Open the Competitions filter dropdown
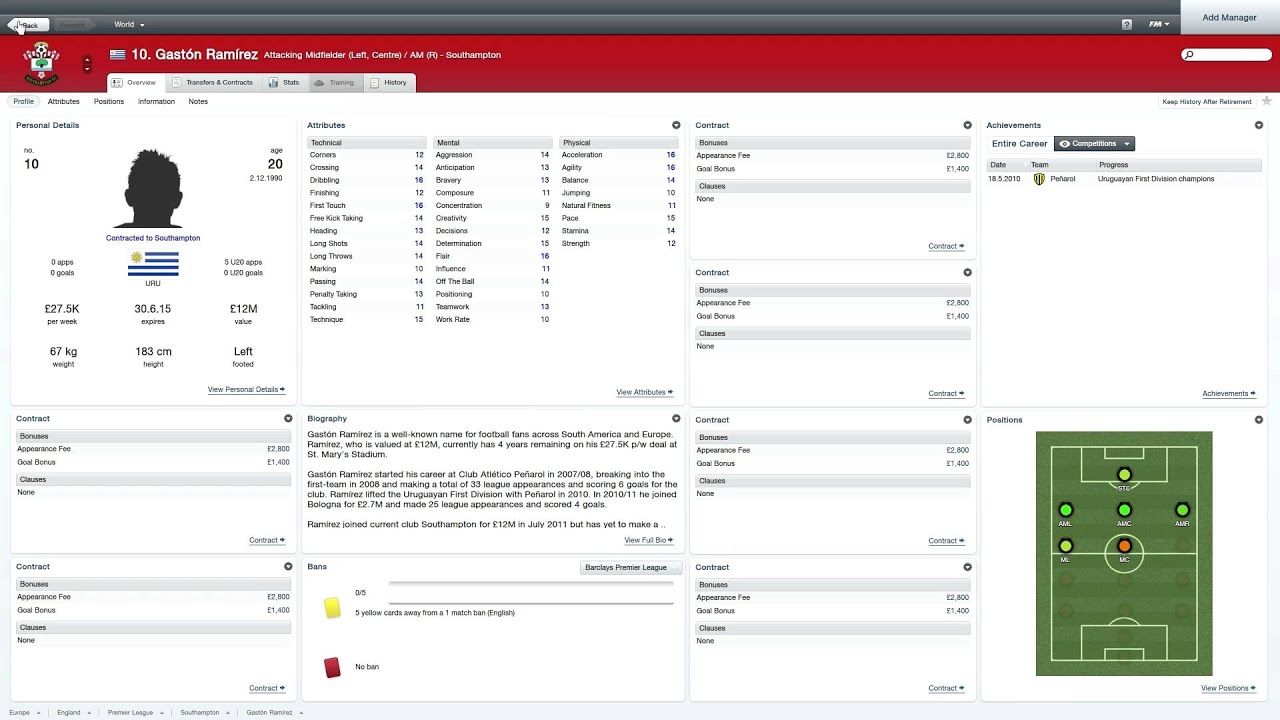1280x720 pixels. tap(1126, 144)
